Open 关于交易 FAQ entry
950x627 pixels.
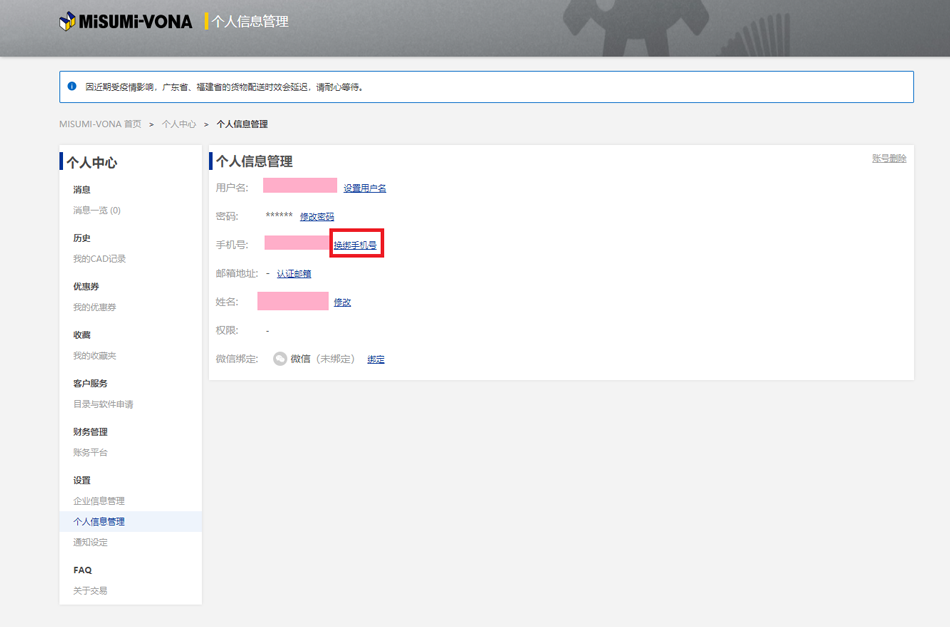(90, 591)
